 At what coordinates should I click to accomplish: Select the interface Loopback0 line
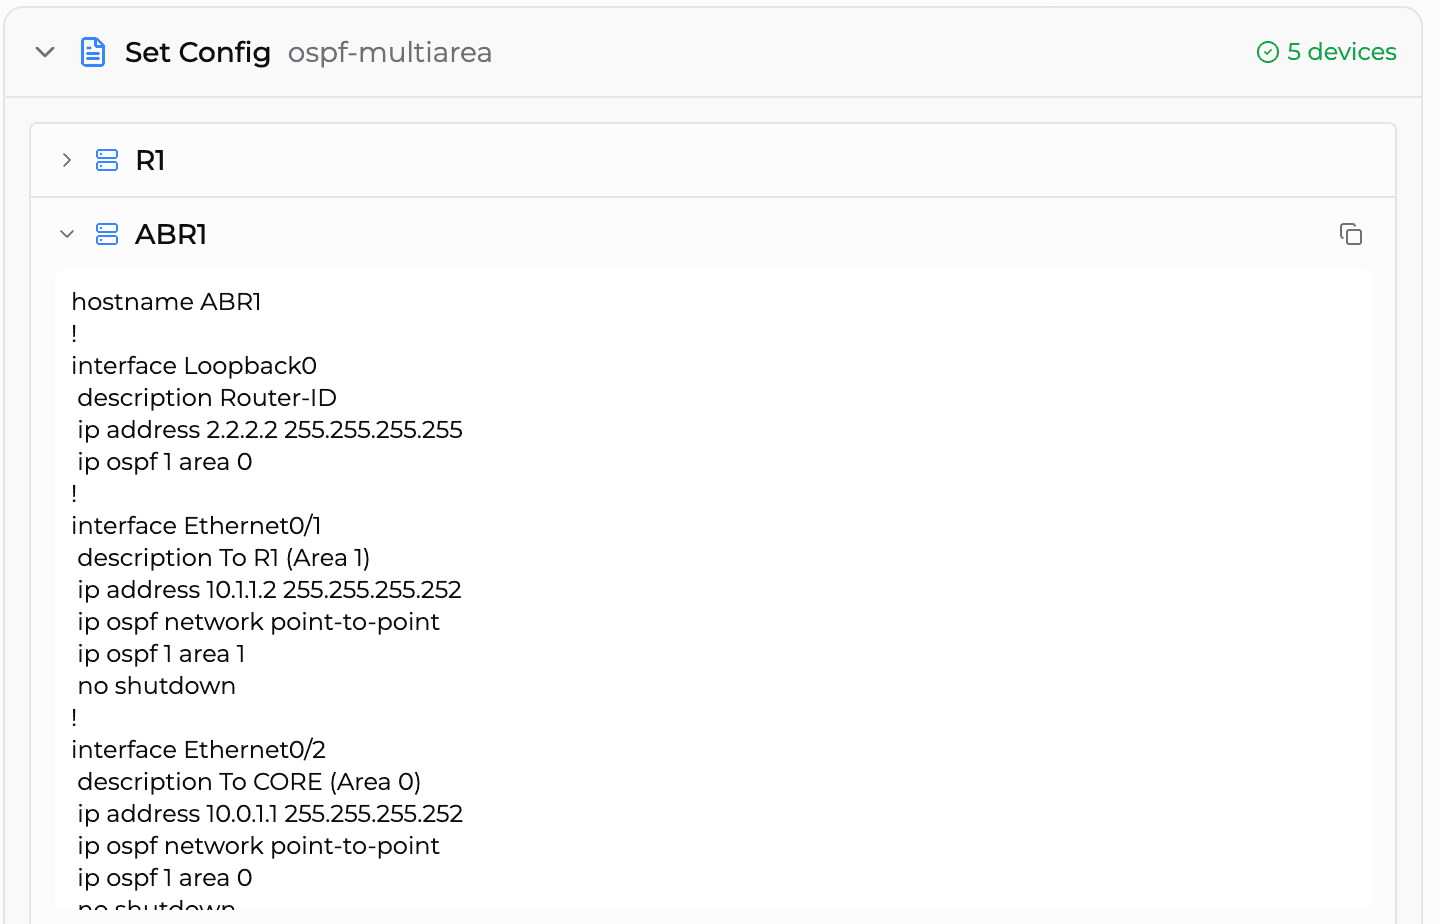coord(192,365)
